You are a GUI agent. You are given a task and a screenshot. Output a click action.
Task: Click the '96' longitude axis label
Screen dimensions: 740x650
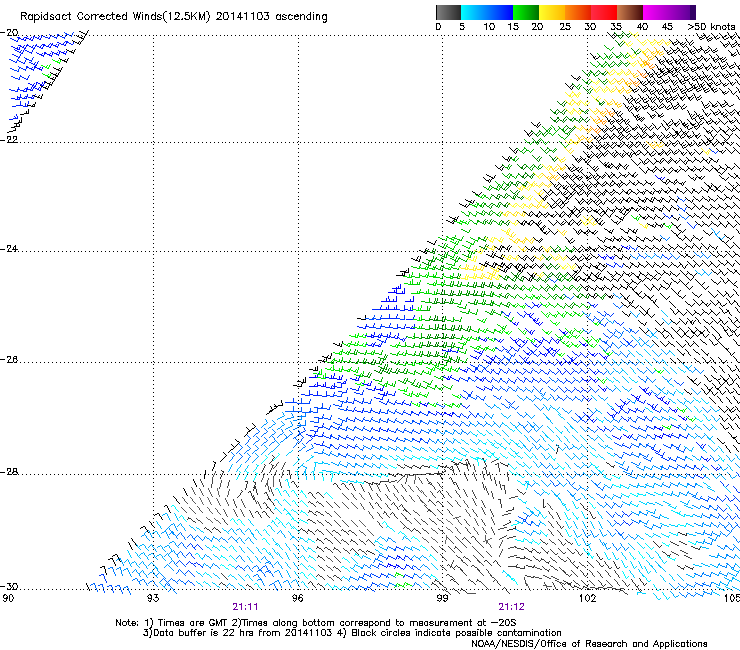click(x=298, y=598)
